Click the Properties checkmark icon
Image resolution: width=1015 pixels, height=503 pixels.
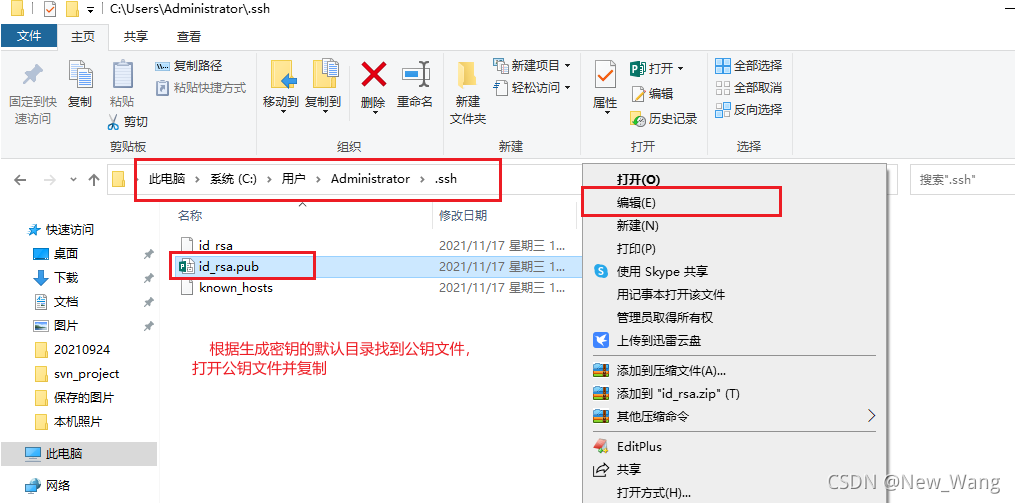(x=605, y=75)
